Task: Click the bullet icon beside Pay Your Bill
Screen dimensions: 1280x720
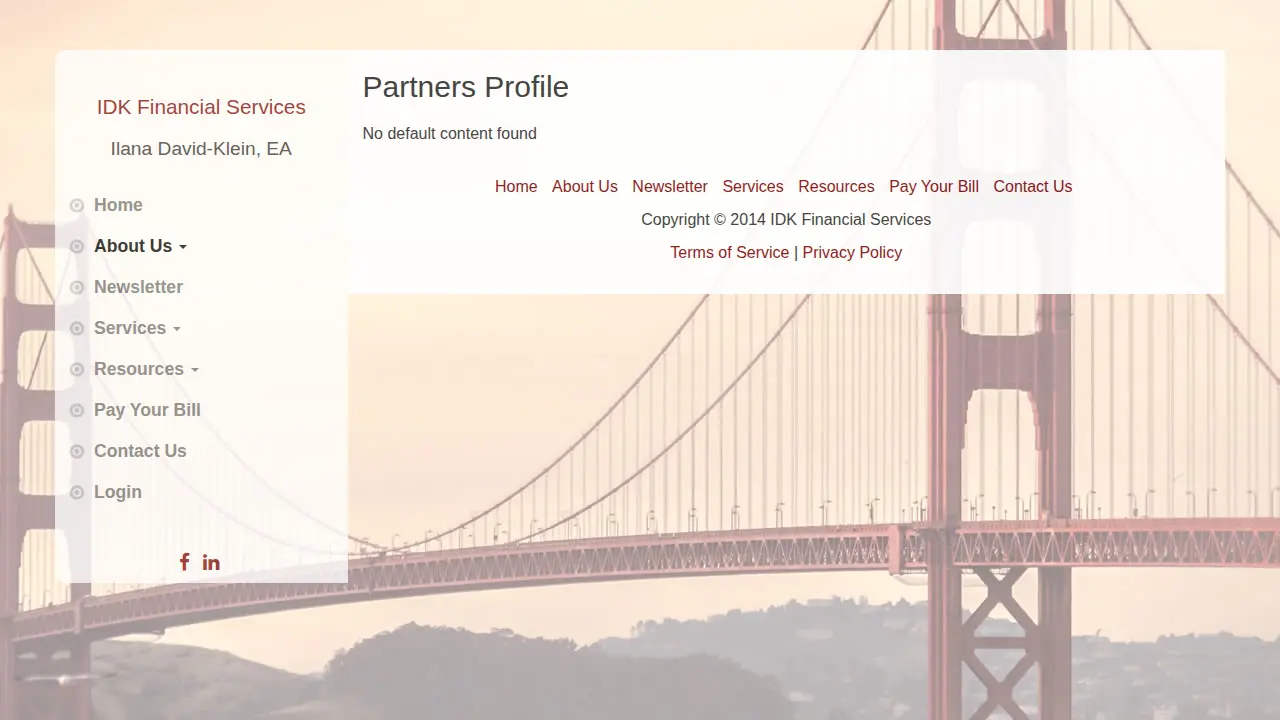Action: [77, 410]
